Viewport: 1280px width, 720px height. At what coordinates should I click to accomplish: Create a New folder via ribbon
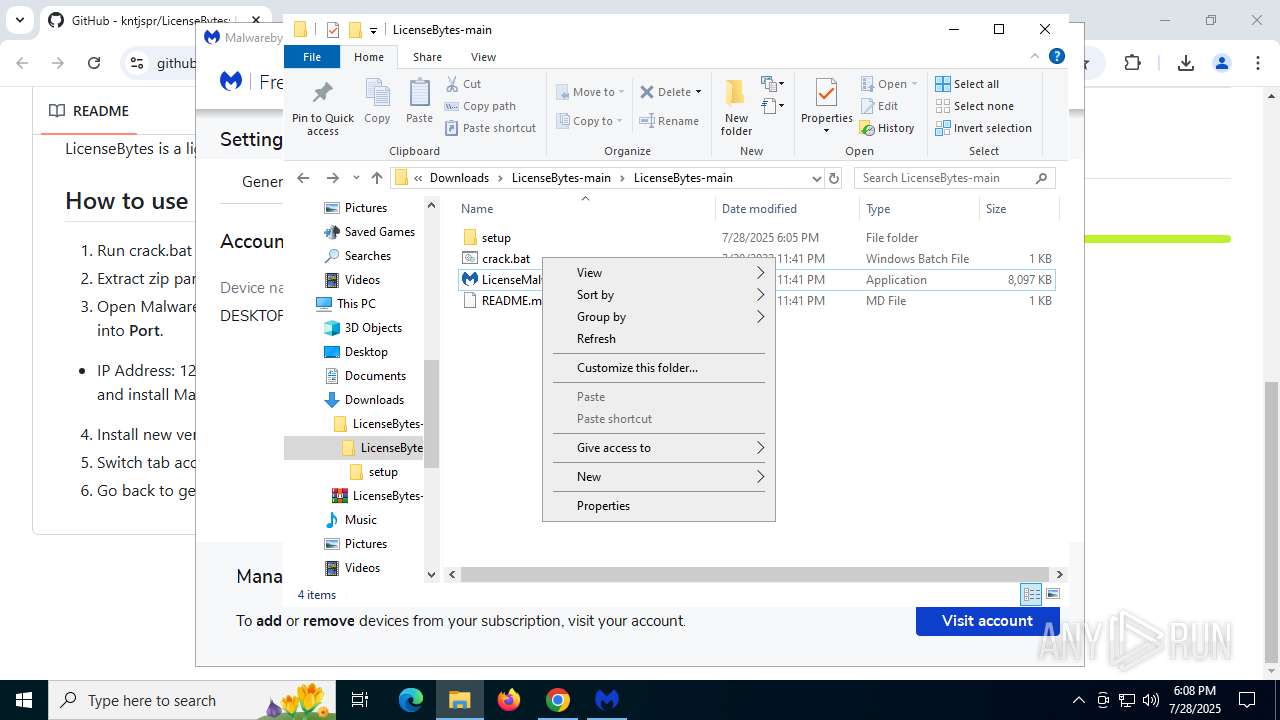pyautogui.click(x=736, y=108)
